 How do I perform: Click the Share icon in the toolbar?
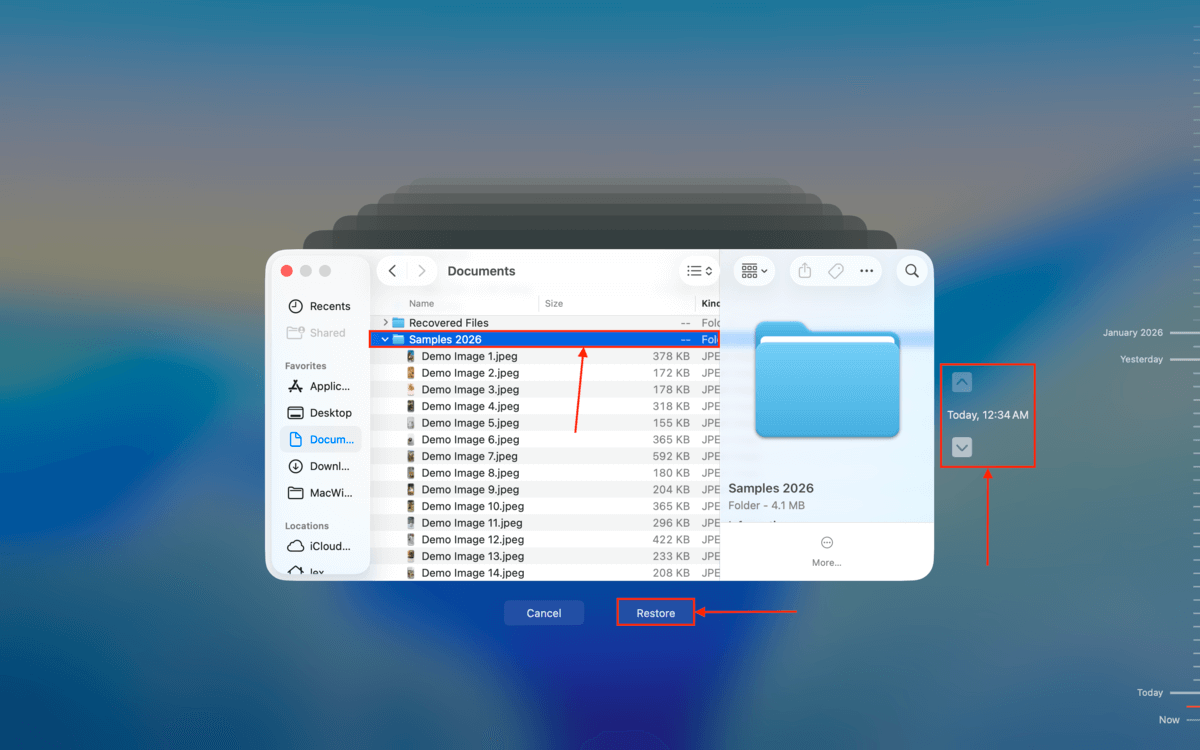click(x=804, y=270)
